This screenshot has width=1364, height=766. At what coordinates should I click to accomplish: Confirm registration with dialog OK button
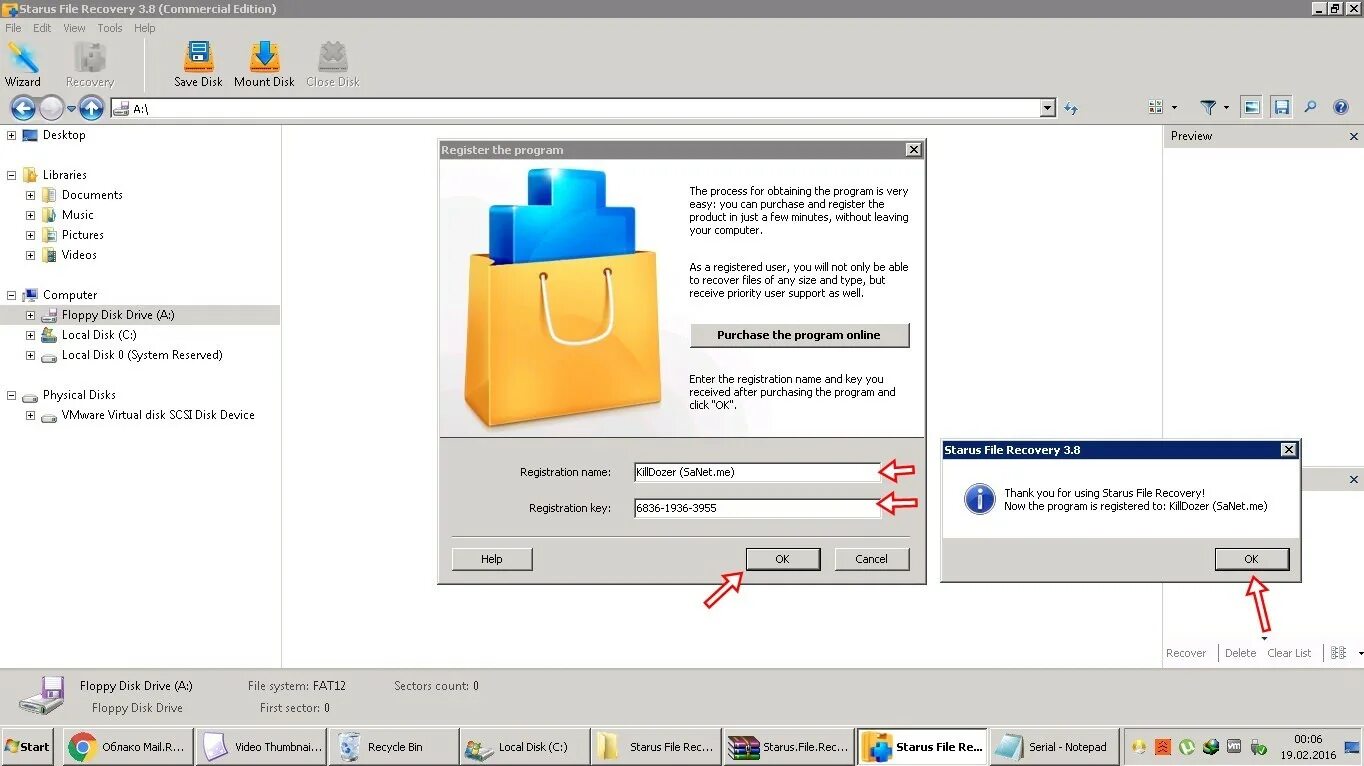[x=782, y=559]
